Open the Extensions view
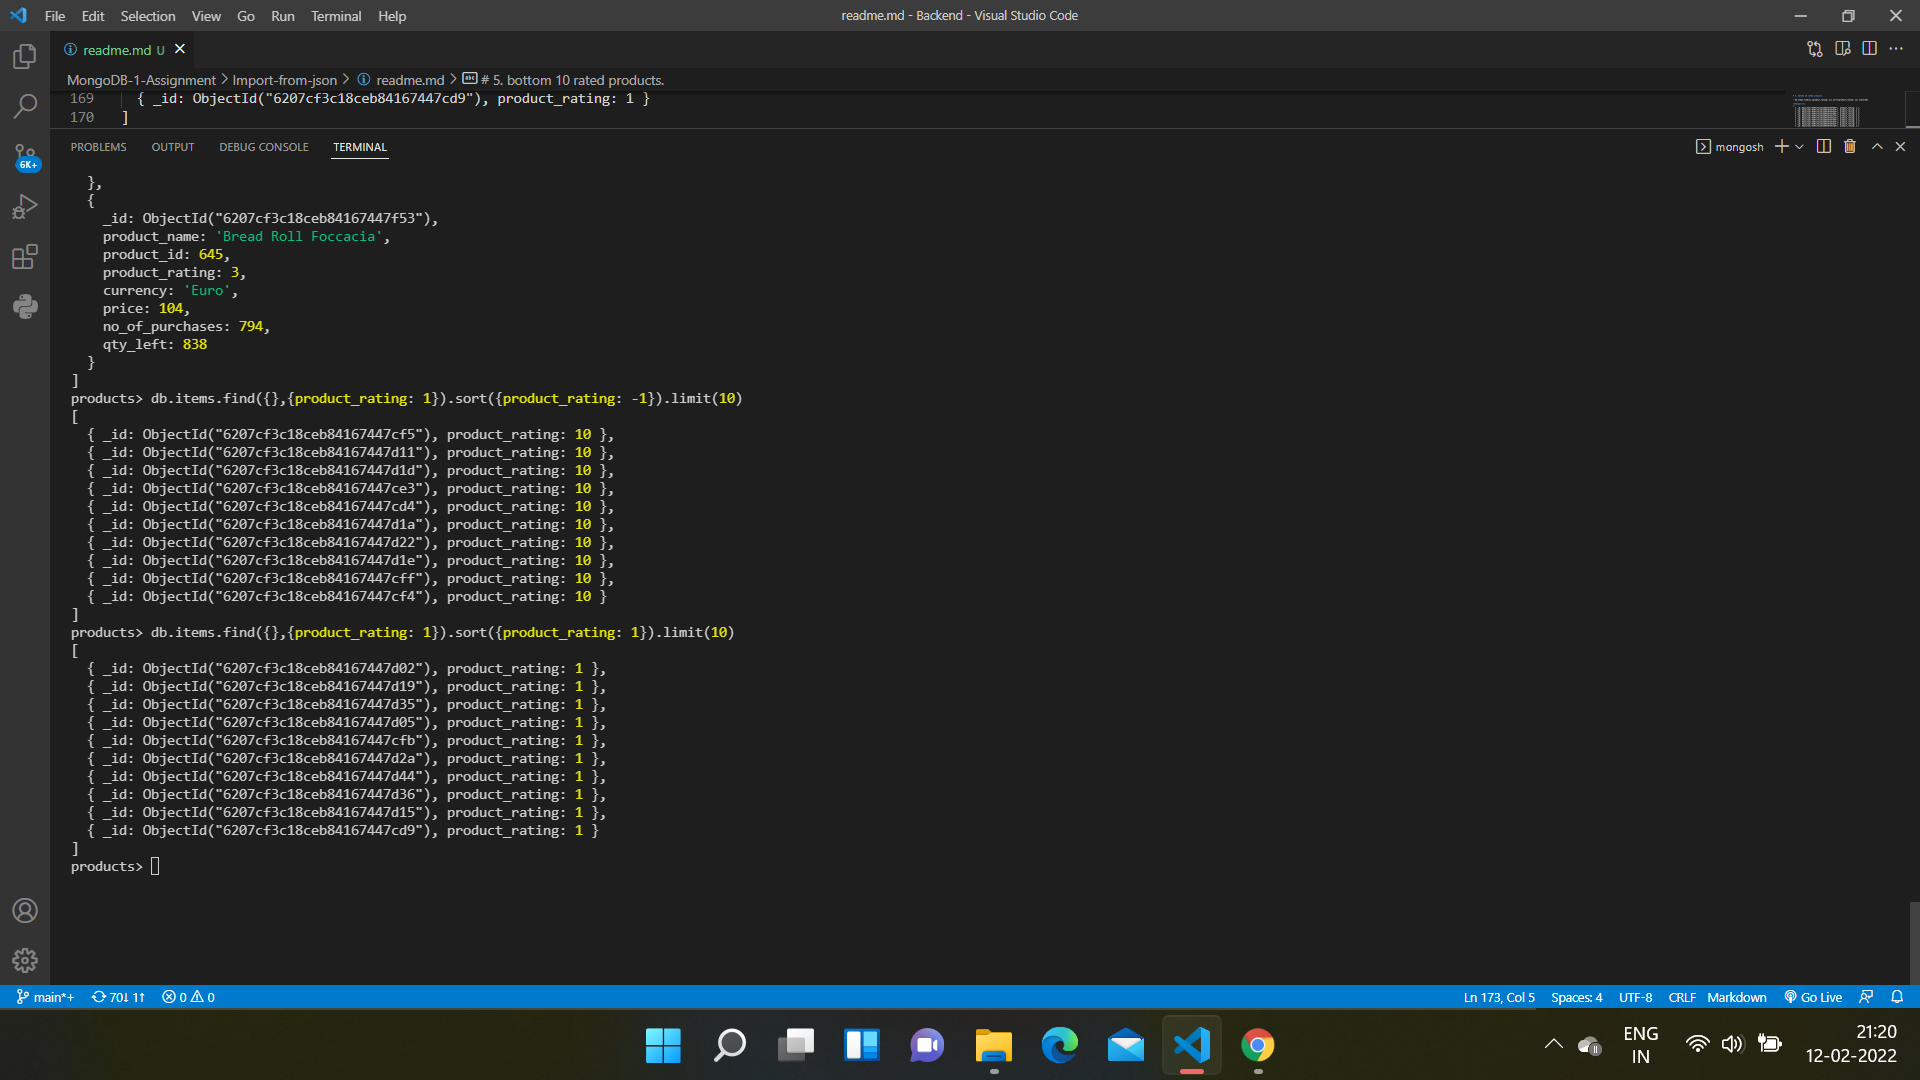The height and width of the screenshot is (1080, 1920). 24,256
